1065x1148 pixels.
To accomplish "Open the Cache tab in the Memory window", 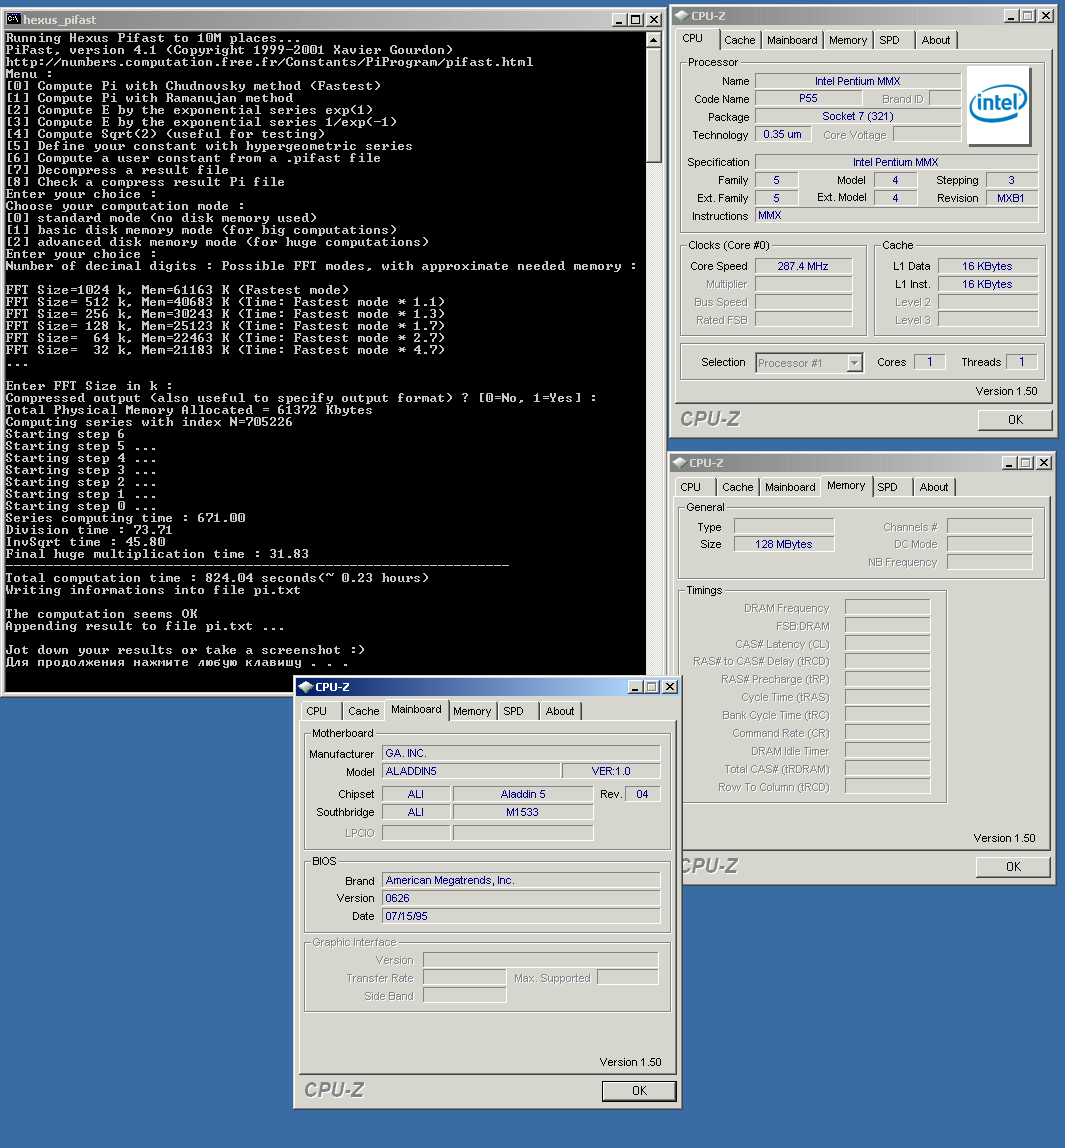I will [x=737, y=487].
